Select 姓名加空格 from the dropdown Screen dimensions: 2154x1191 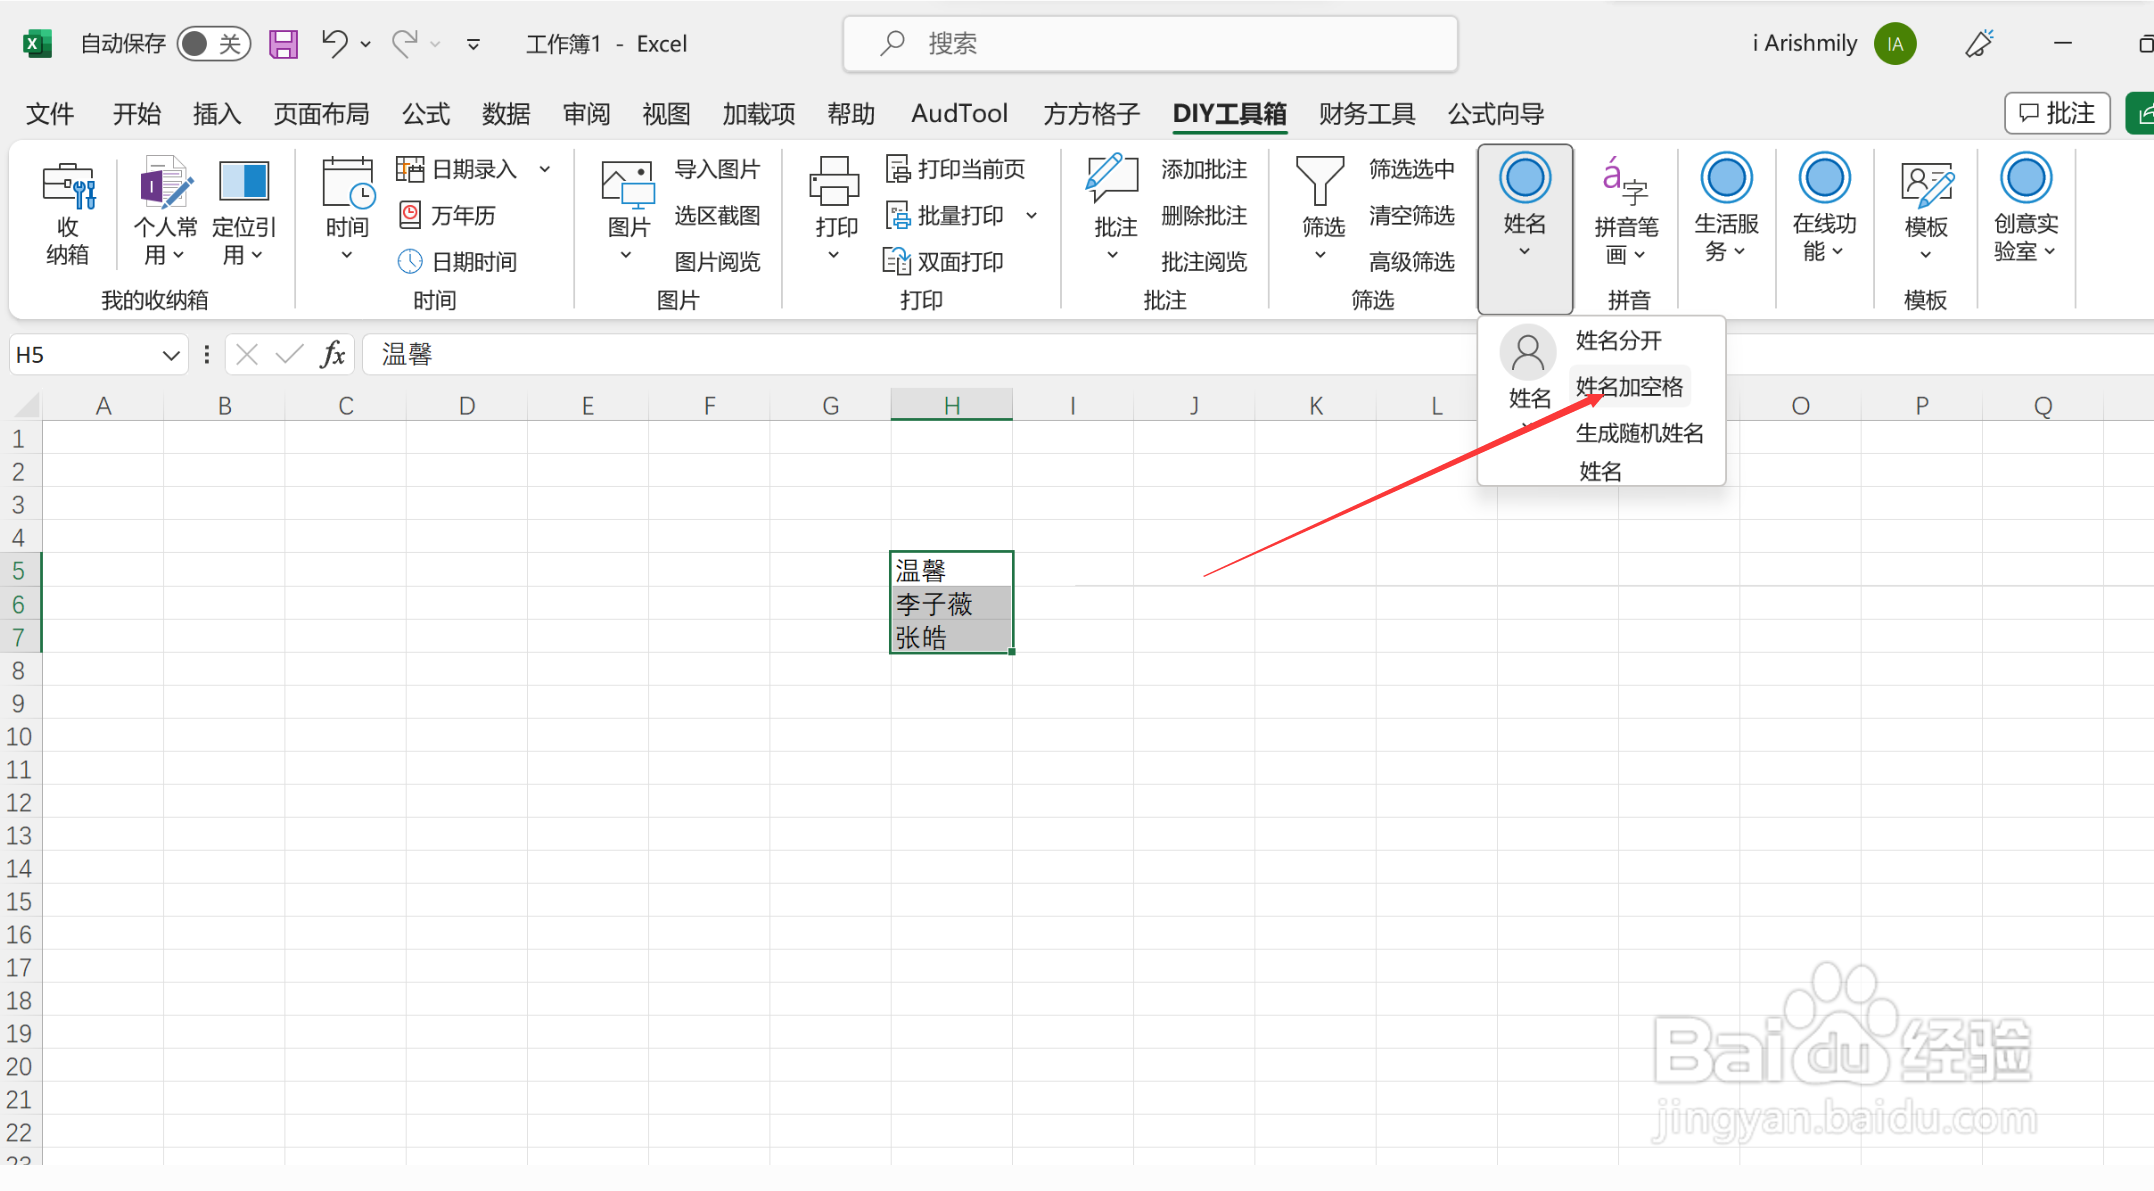click(x=1629, y=386)
